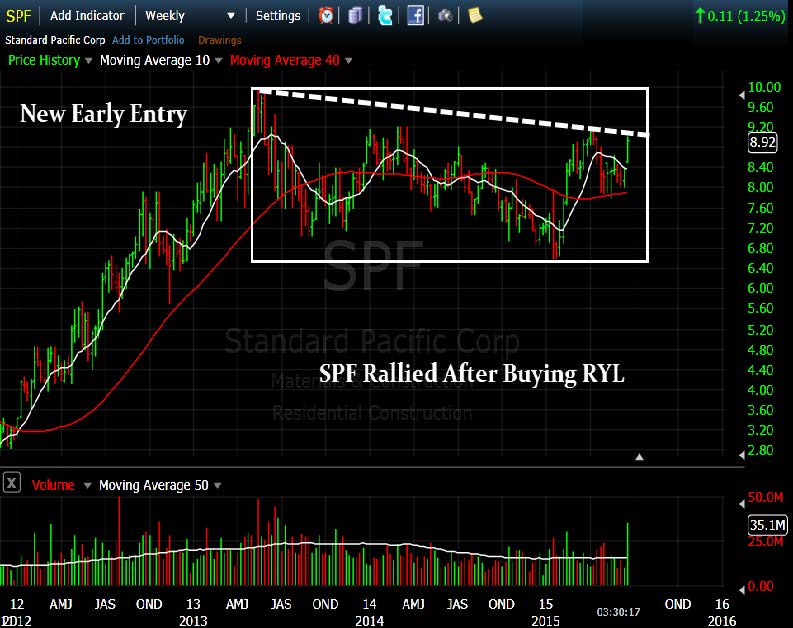
Task: Share chart via Twitter icon
Action: (385, 16)
